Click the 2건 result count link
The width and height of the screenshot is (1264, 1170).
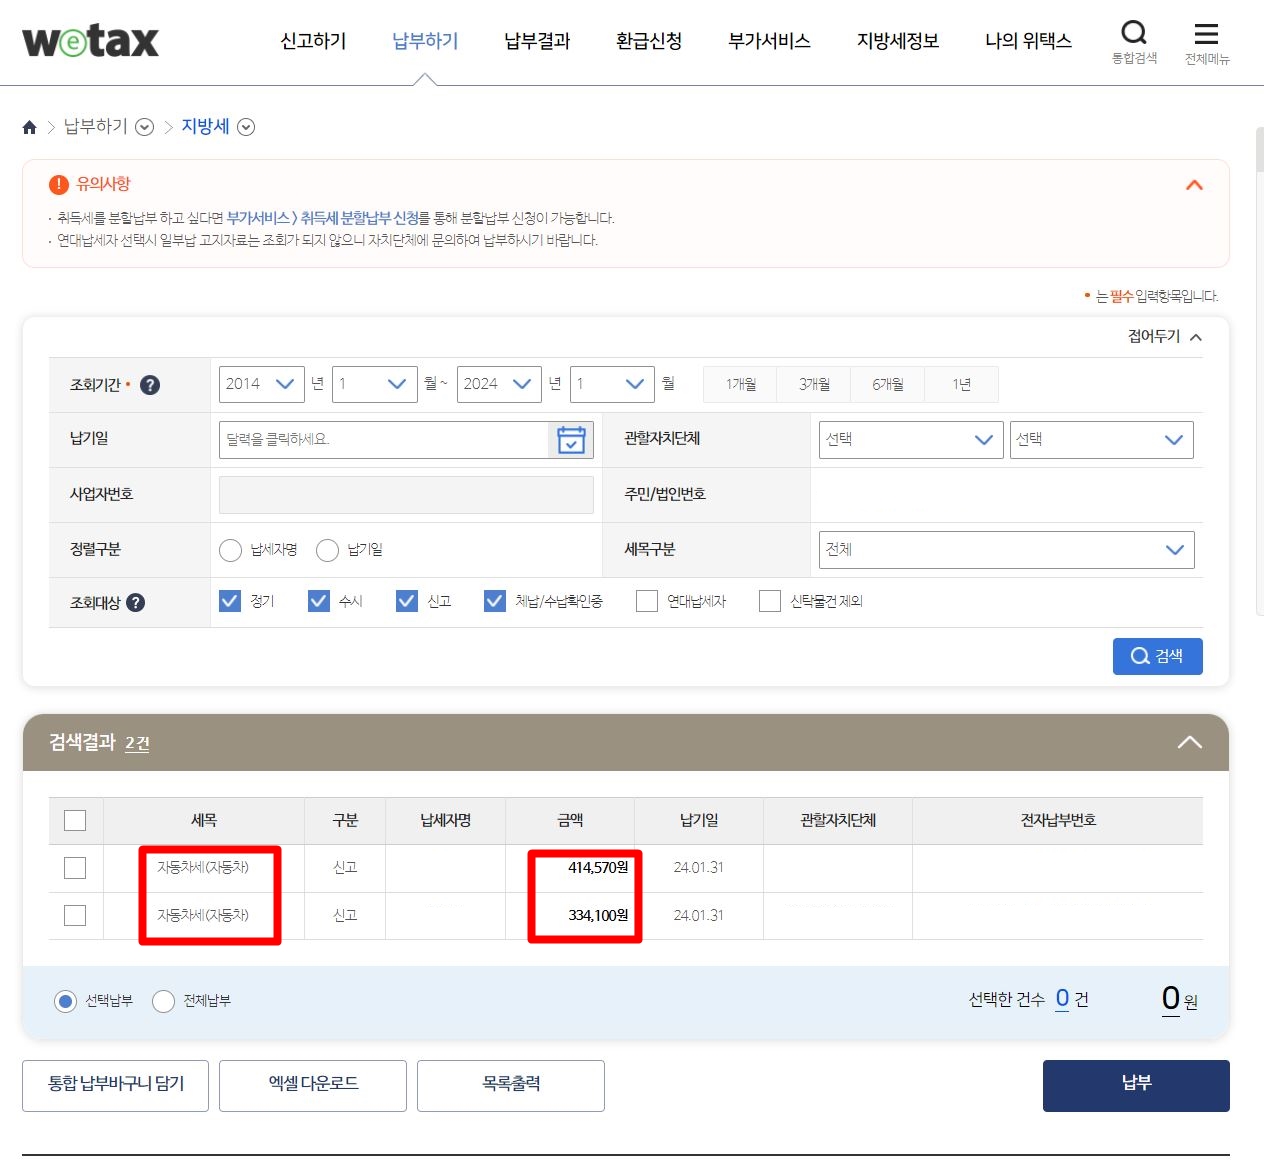(x=137, y=743)
